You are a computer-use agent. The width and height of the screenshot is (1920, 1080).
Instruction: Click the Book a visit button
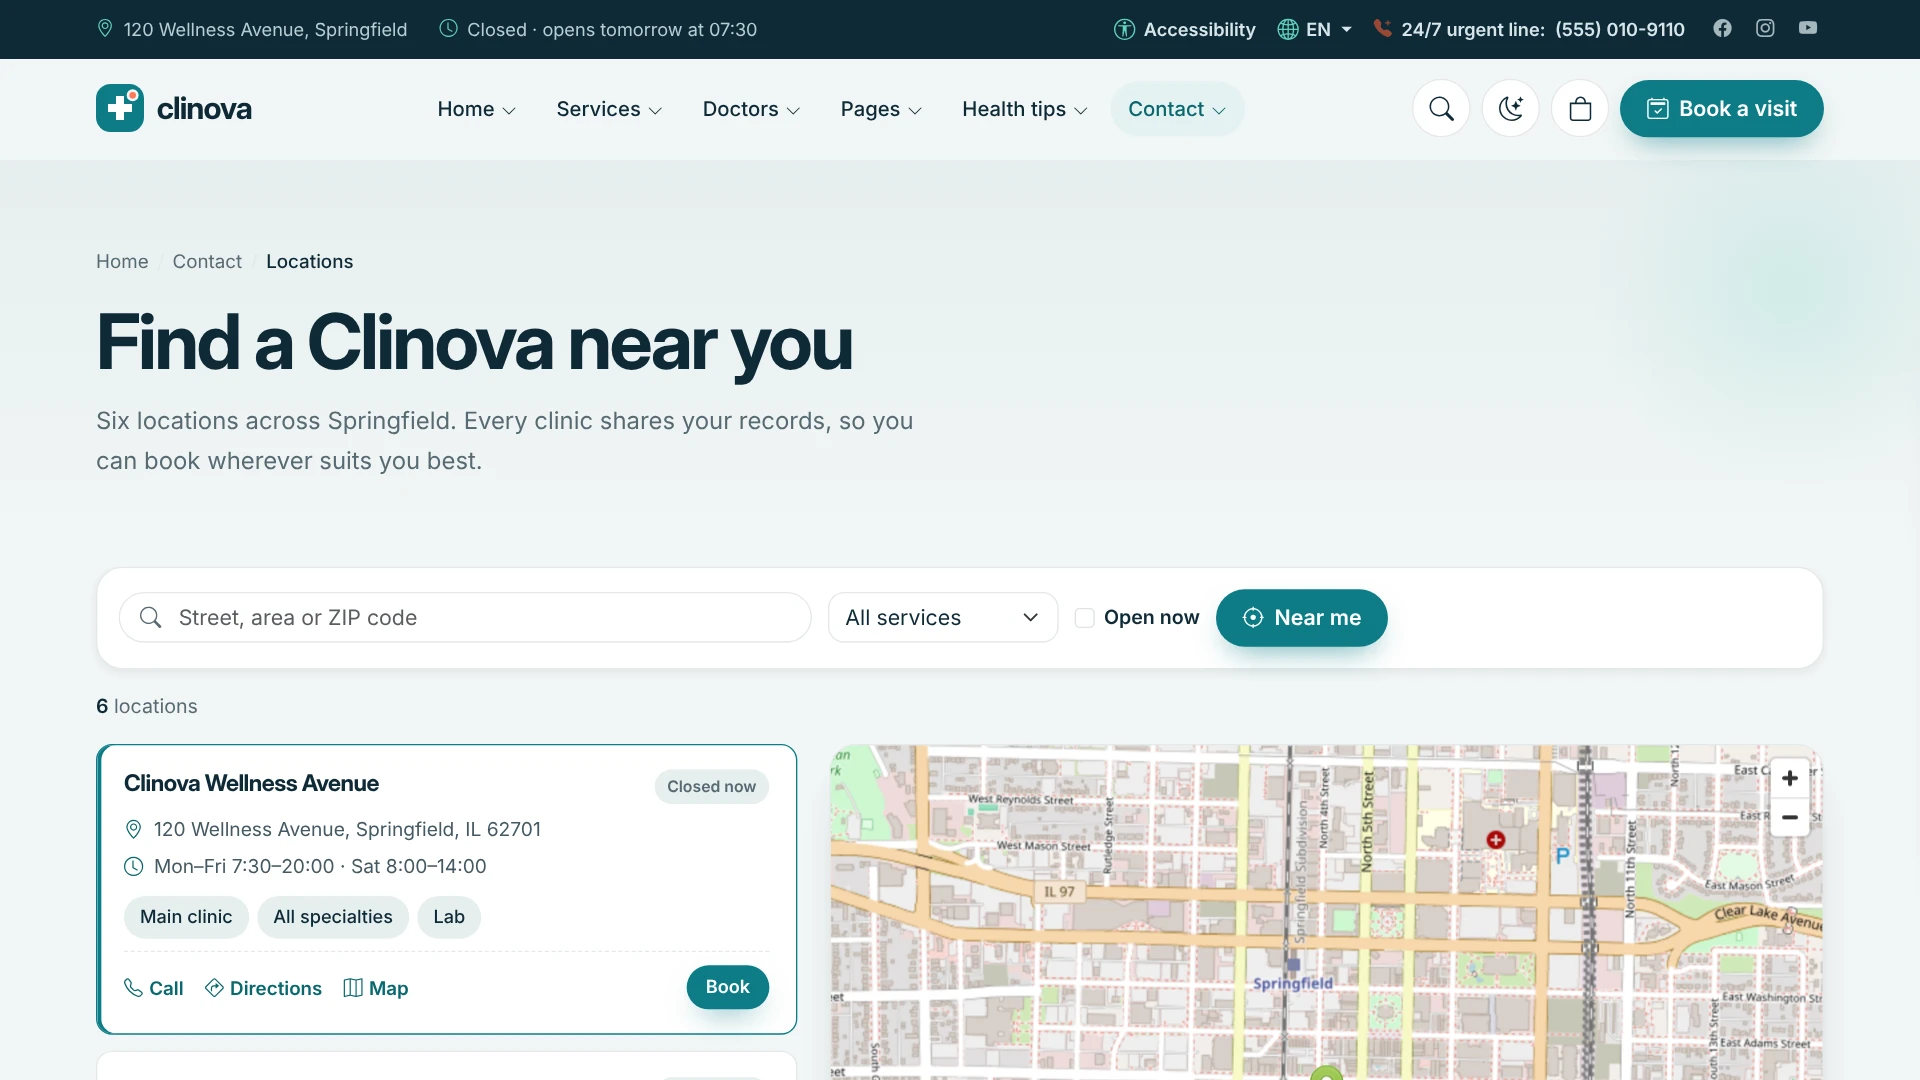[x=1721, y=108]
